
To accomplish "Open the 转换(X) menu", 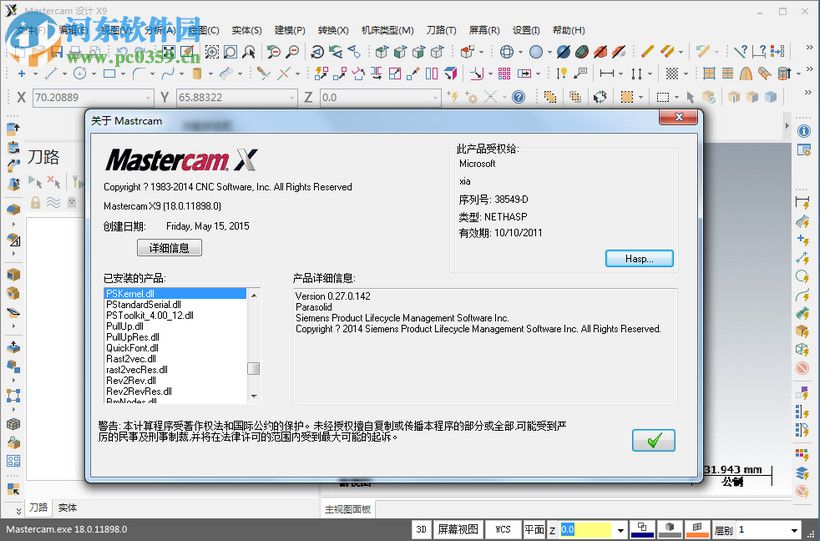I will (333, 30).
